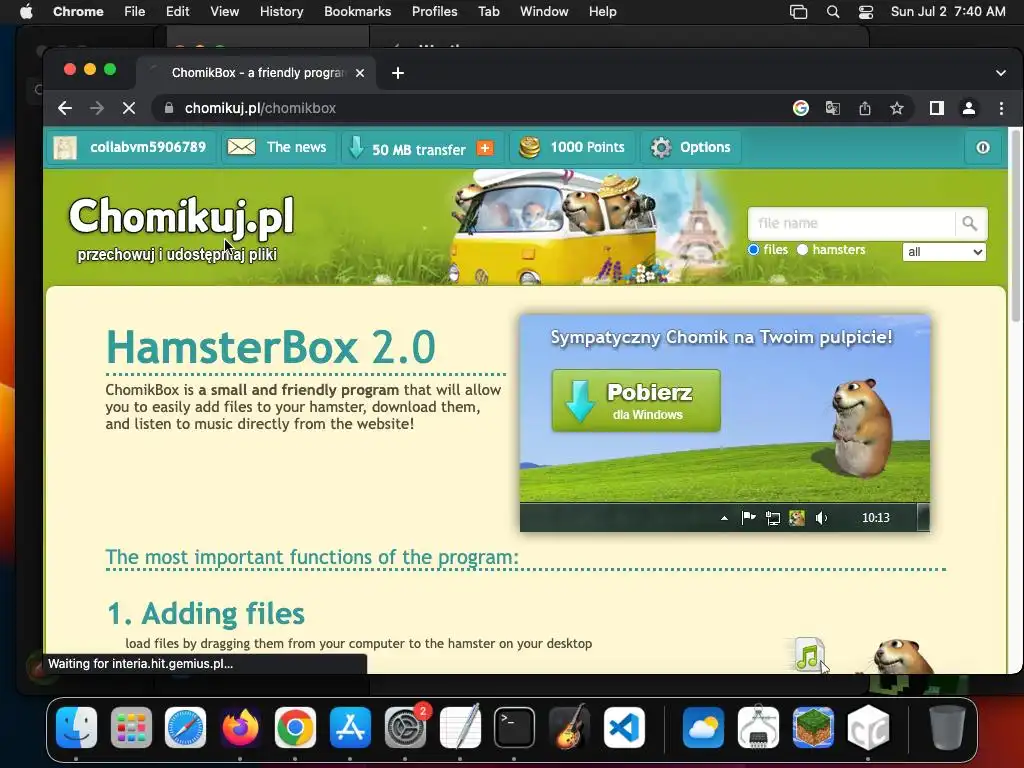Open Weather app from the dock

[x=703, y=727]
